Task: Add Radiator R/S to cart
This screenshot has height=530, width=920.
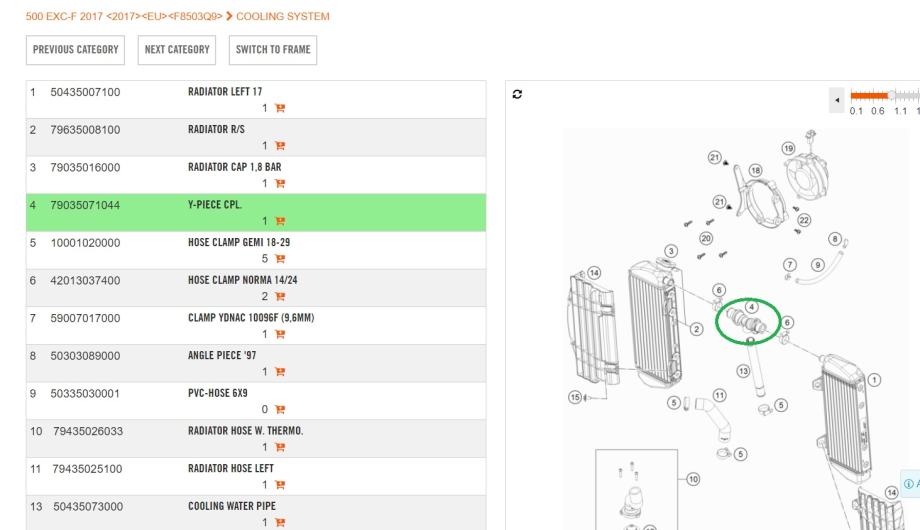Action: click(x=280, y=146)
